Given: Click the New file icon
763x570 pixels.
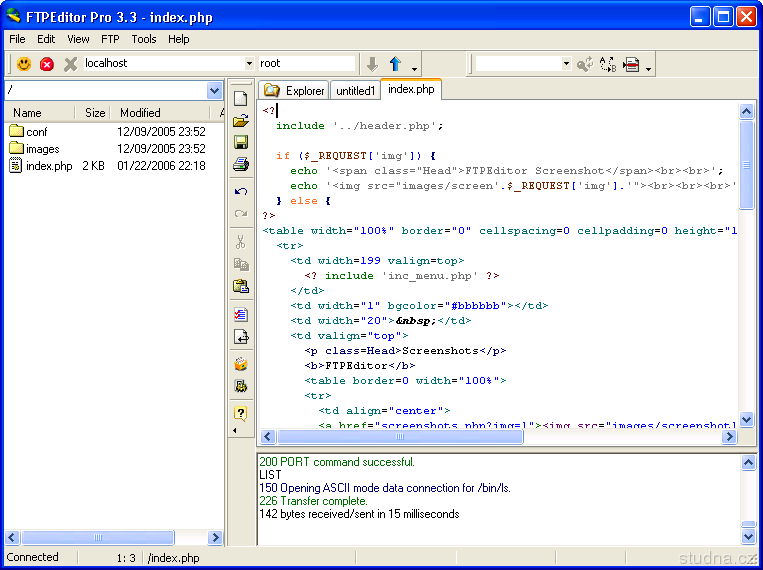Looking at the screenshot, I should click(x=240, y=98).
